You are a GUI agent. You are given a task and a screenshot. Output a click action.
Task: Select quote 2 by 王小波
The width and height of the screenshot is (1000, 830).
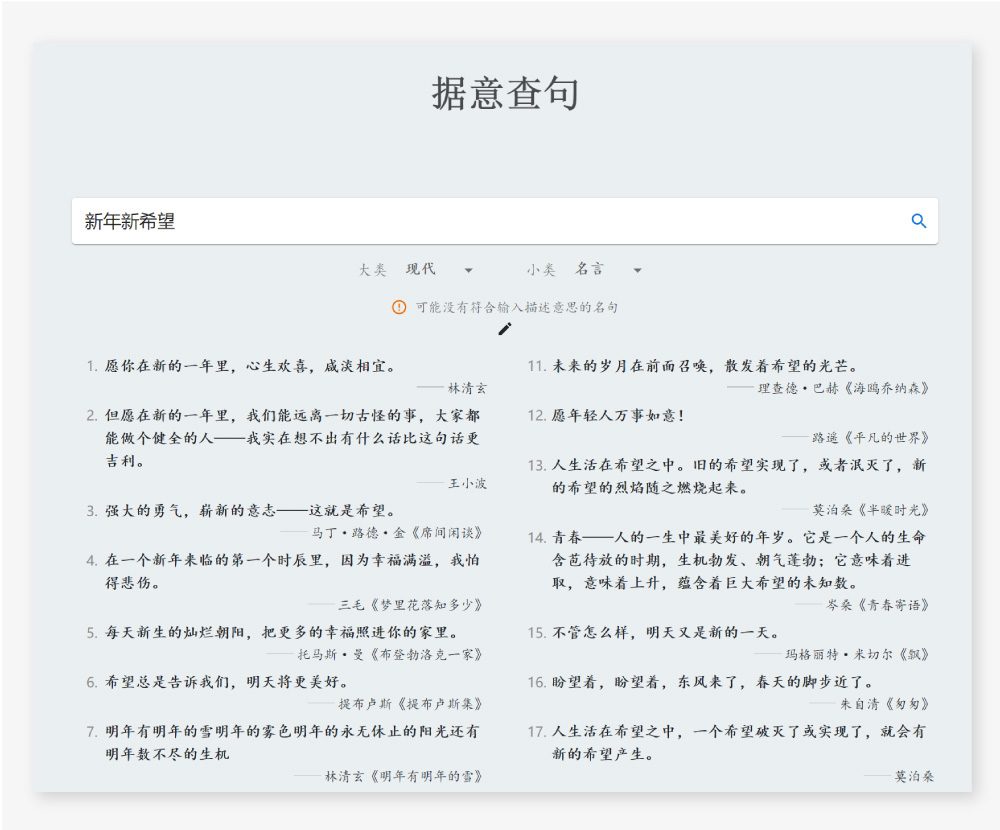[292, 438]
